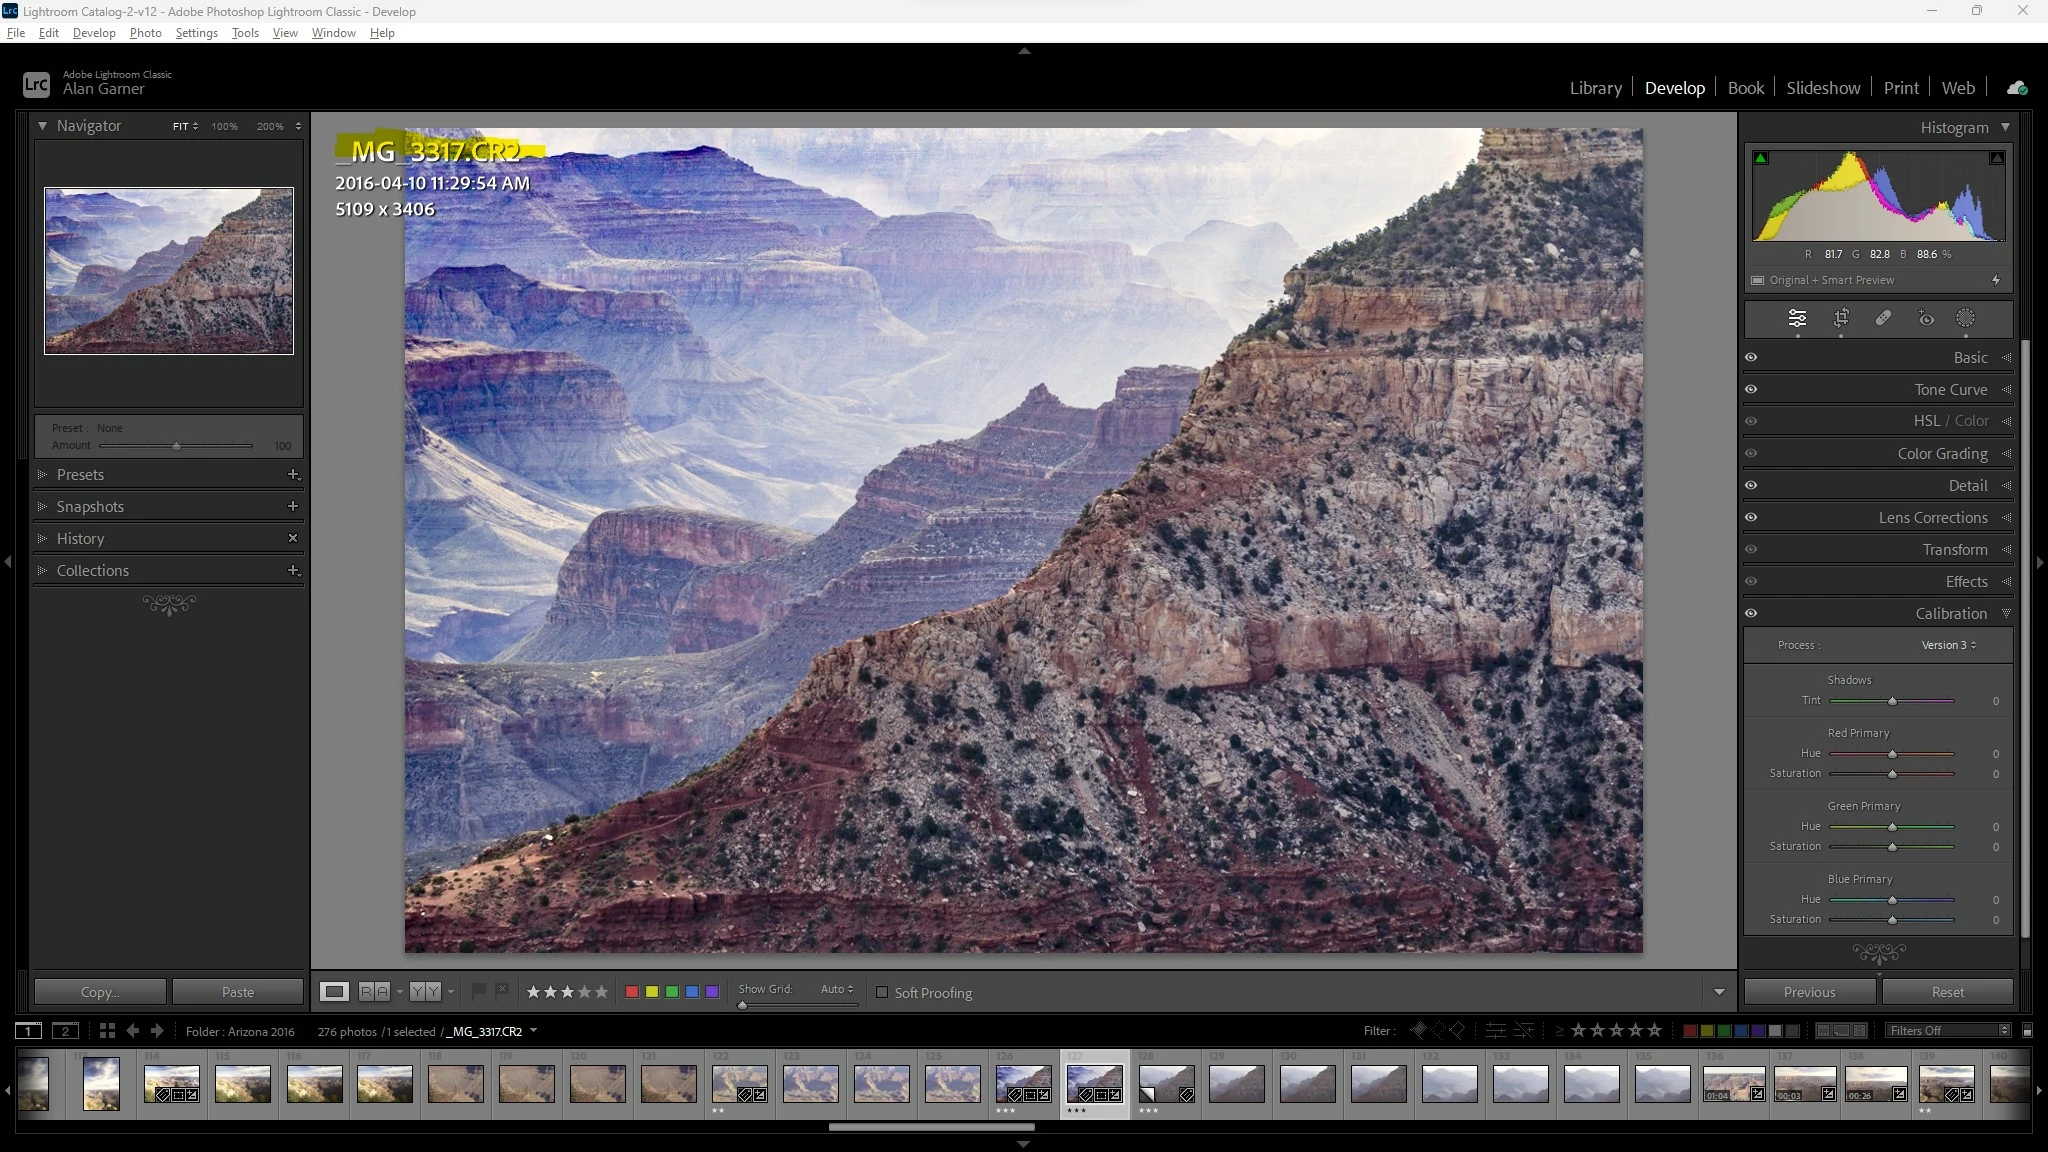Image resolution: width=2048 pixels, height=1152 pixels.
Task: Open the Settings menu
Action: pos(196,33)
